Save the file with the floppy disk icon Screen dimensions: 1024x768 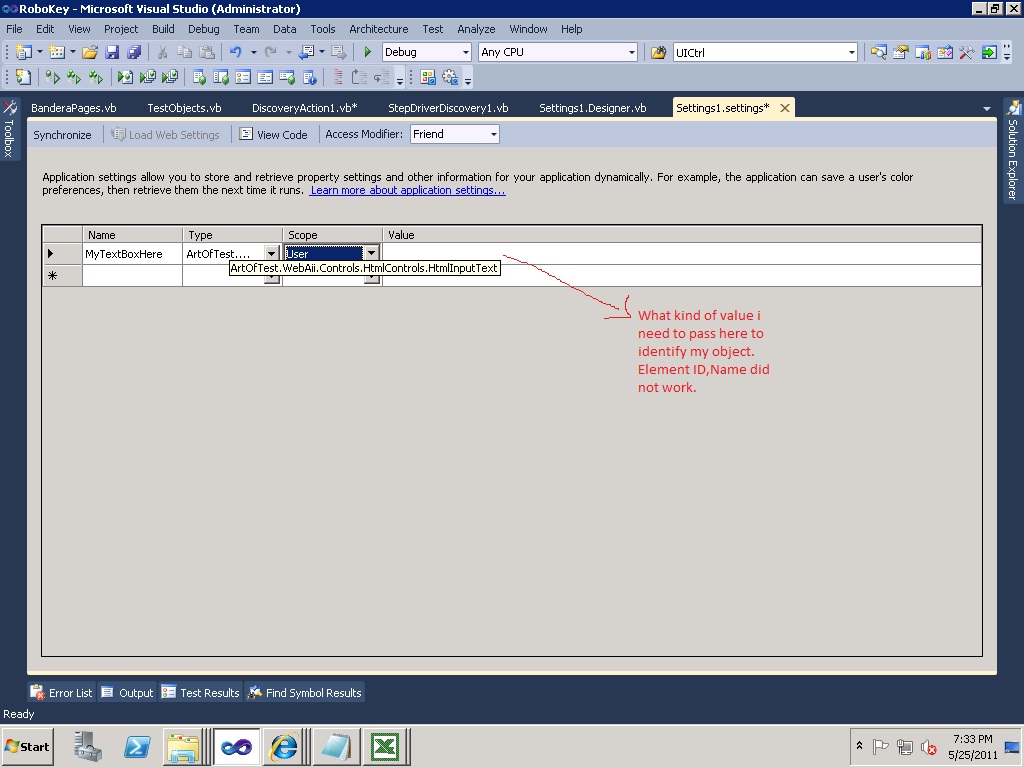112,52
